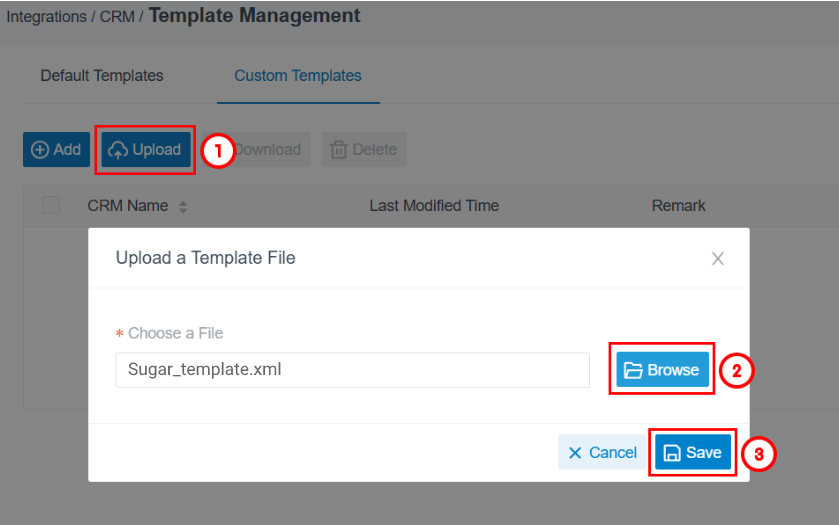The height and width of the screenshot is (525, 839).
Task: Open the CRM breadcrumb link
Action: (117, 17)
